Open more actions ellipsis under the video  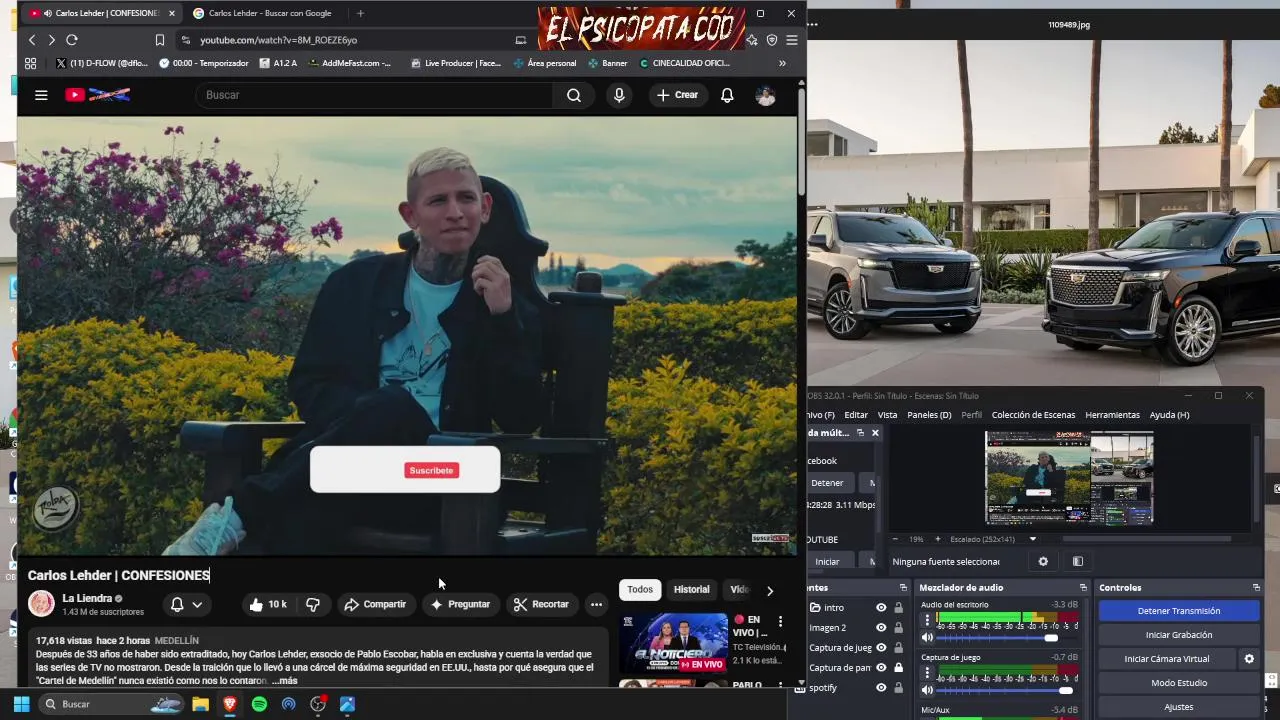click(x=596, y=604)
